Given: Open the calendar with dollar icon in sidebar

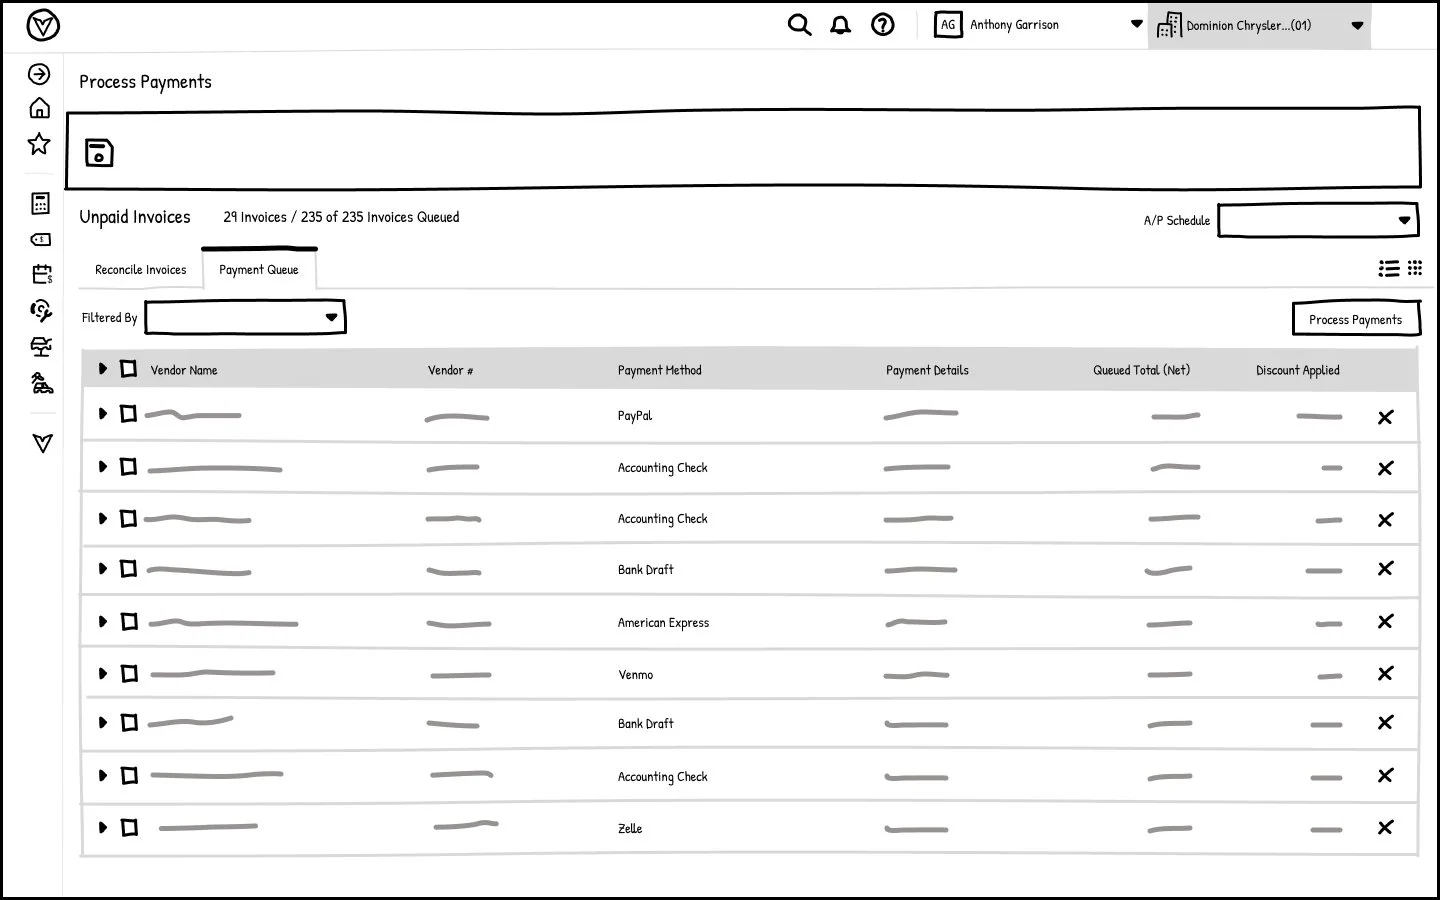Looking at the screenshot, I should 41,275.
